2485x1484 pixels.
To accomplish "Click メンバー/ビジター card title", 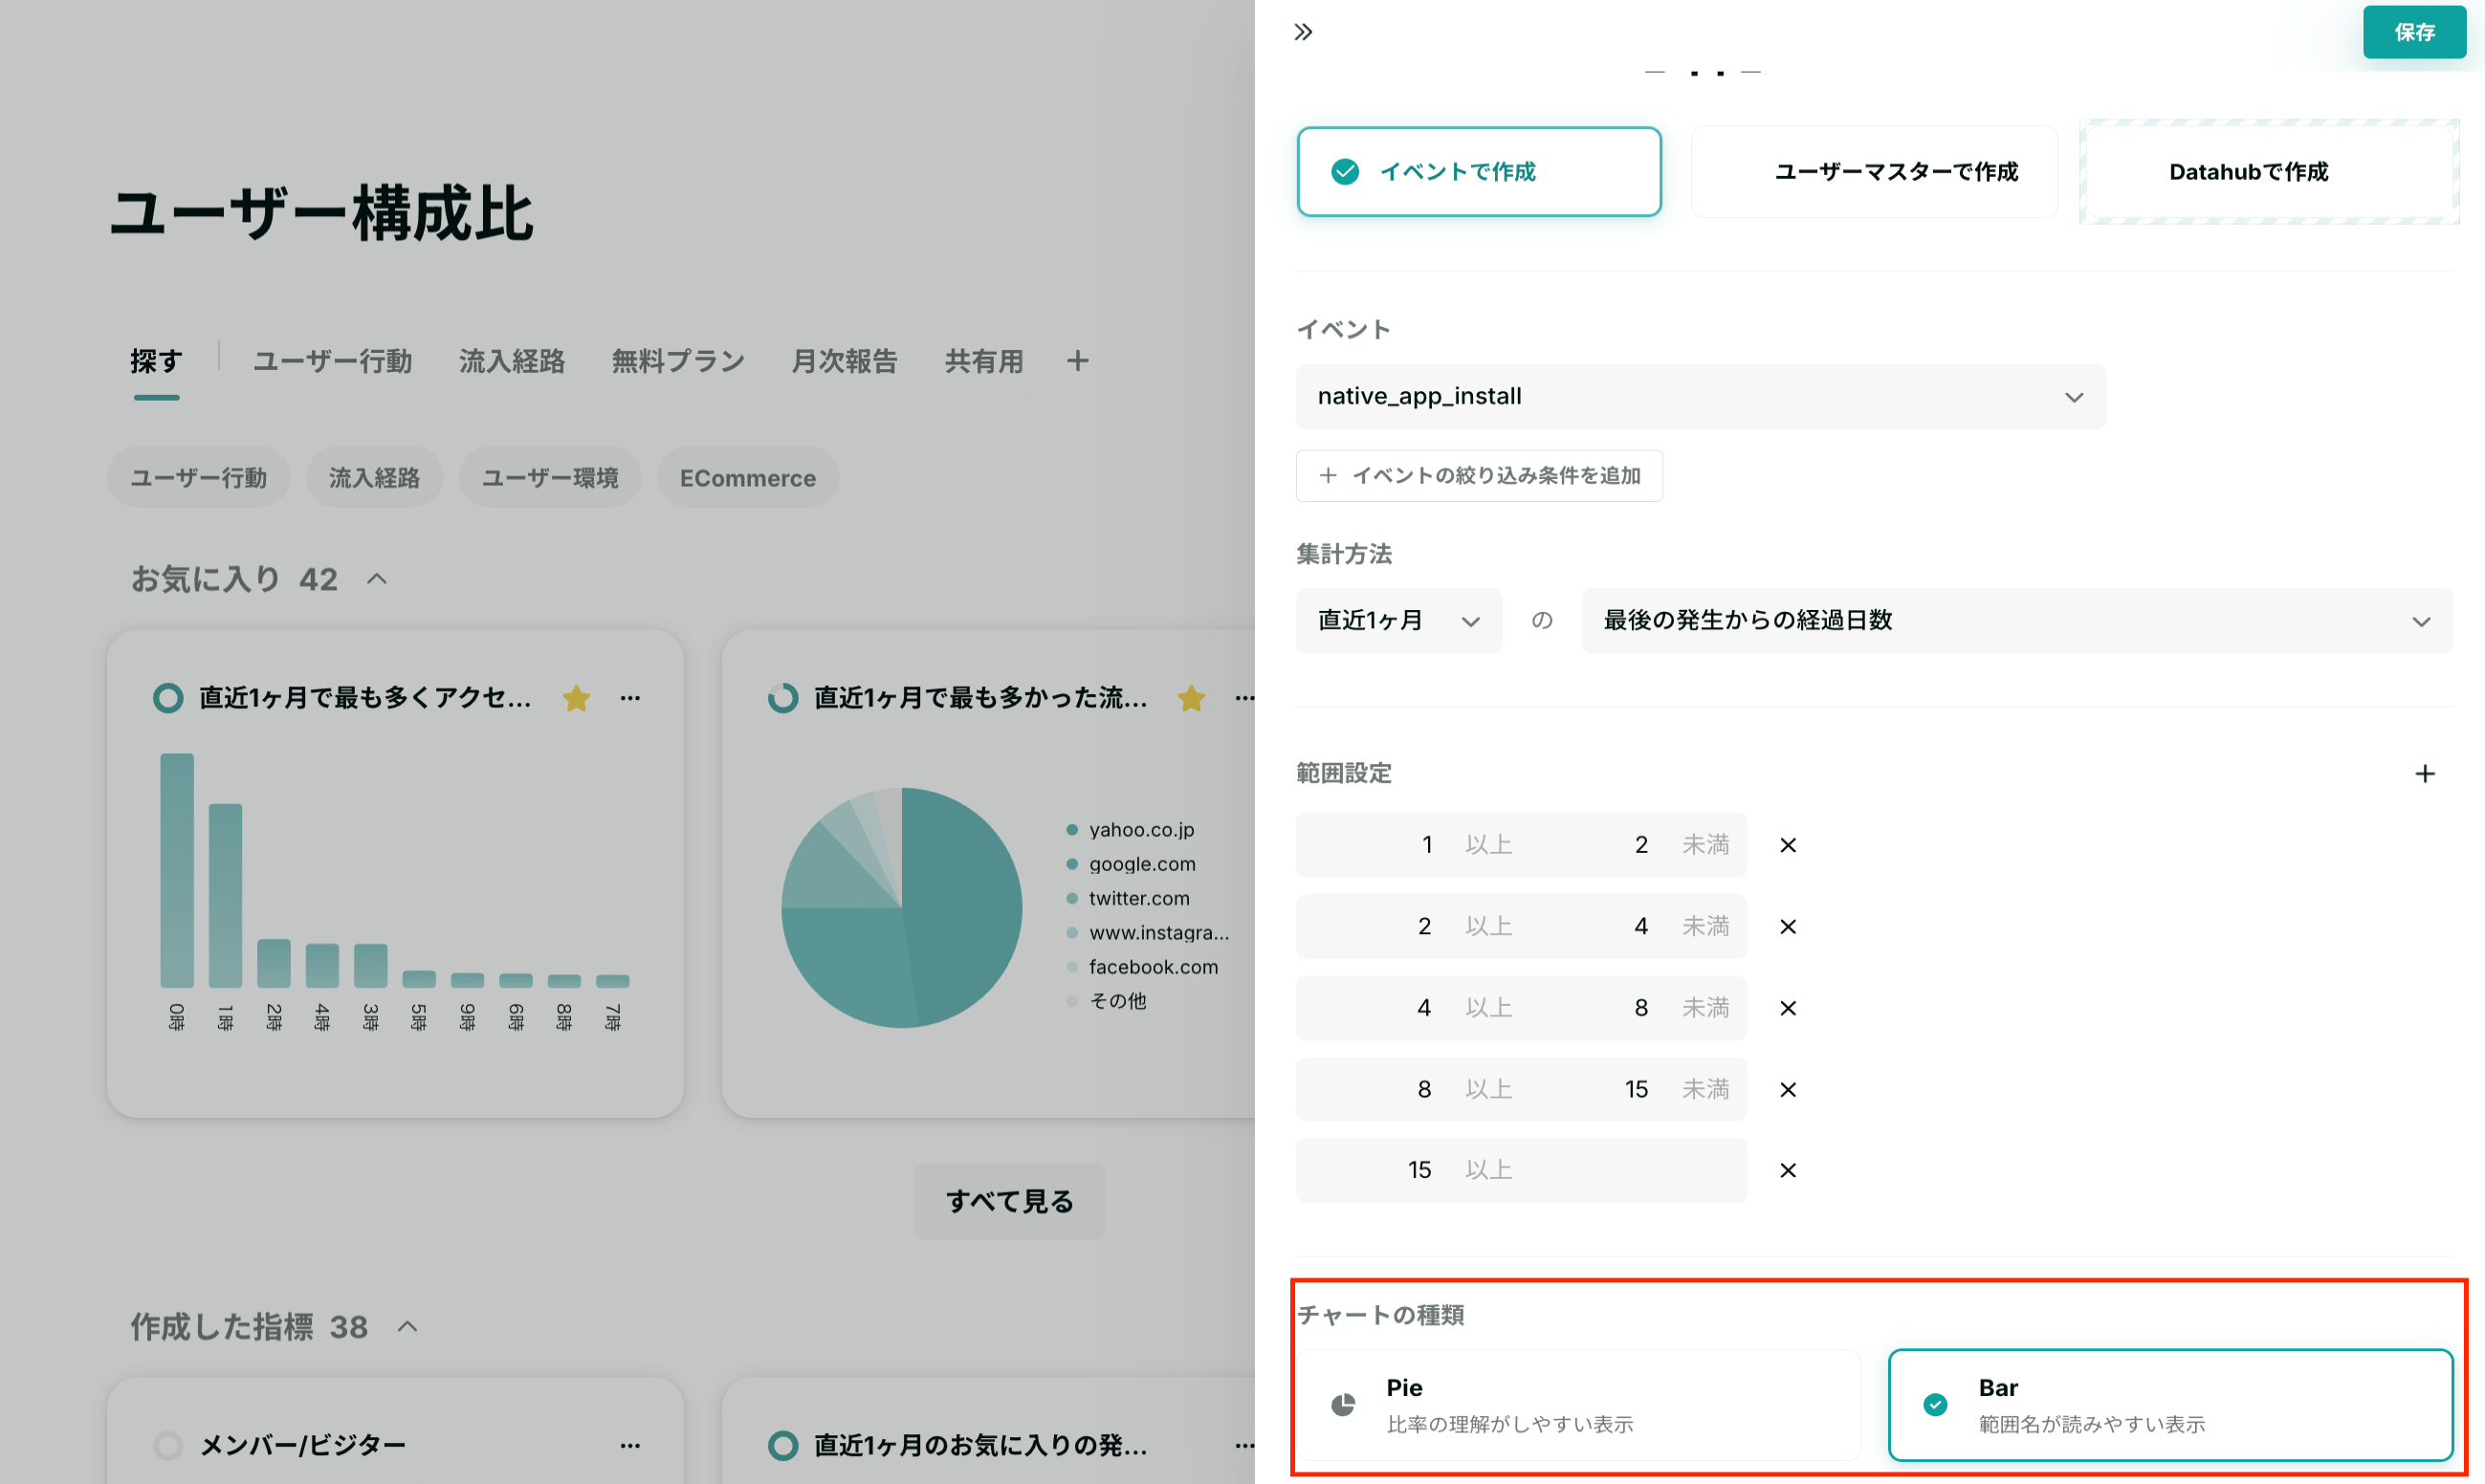I will (303, 1445).
